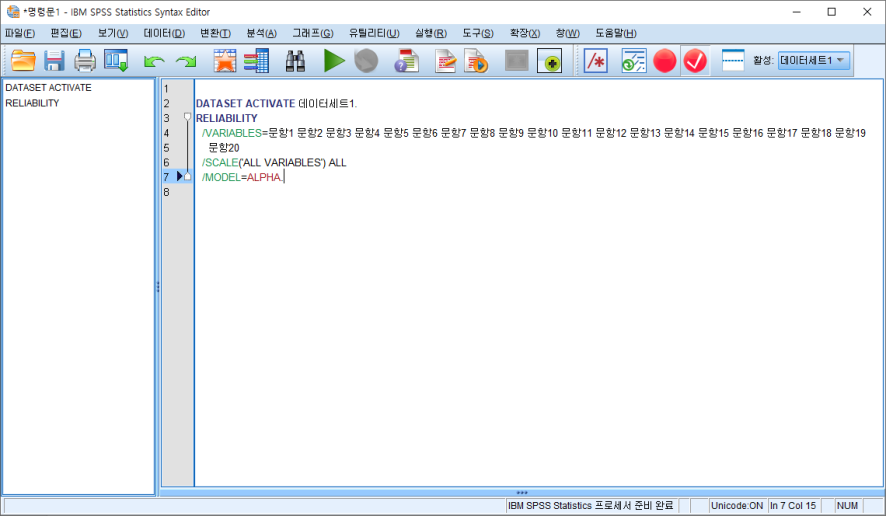Open the 변환(T) menu
886x516 pixels.
[215, 33]
